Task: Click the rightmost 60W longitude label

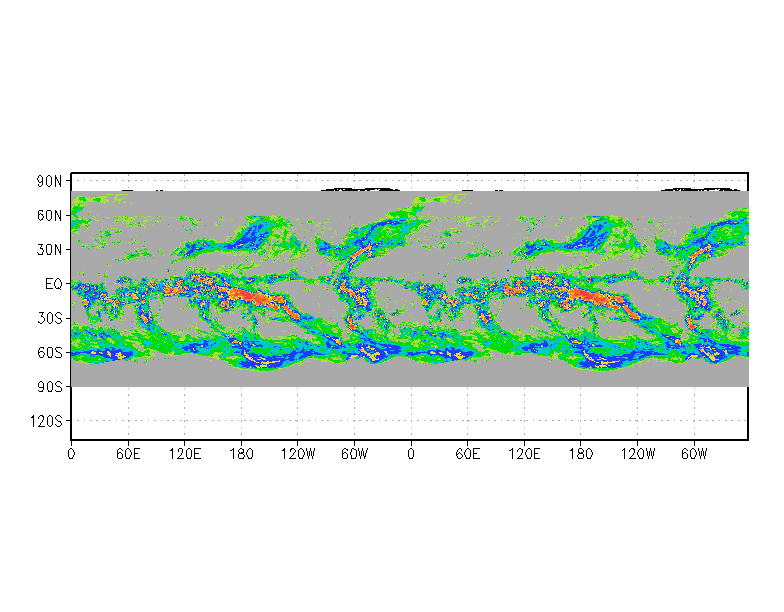Action: 694,454
